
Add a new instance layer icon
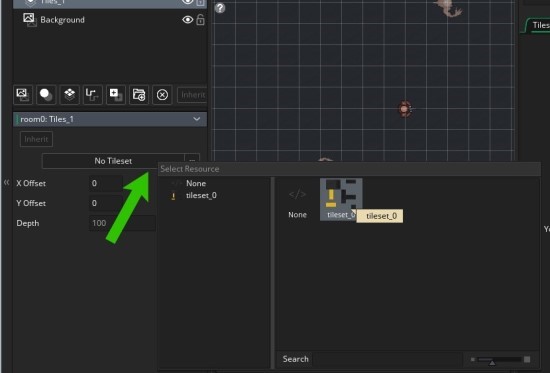(x=46, y=94)
